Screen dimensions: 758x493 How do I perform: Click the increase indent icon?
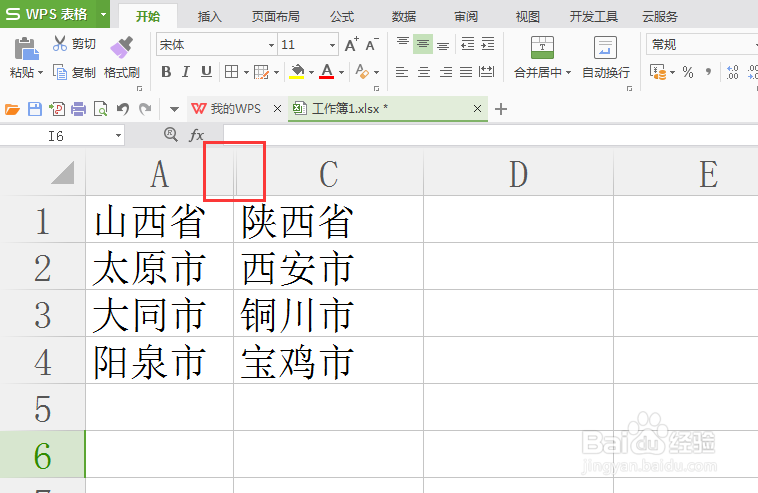488,44
